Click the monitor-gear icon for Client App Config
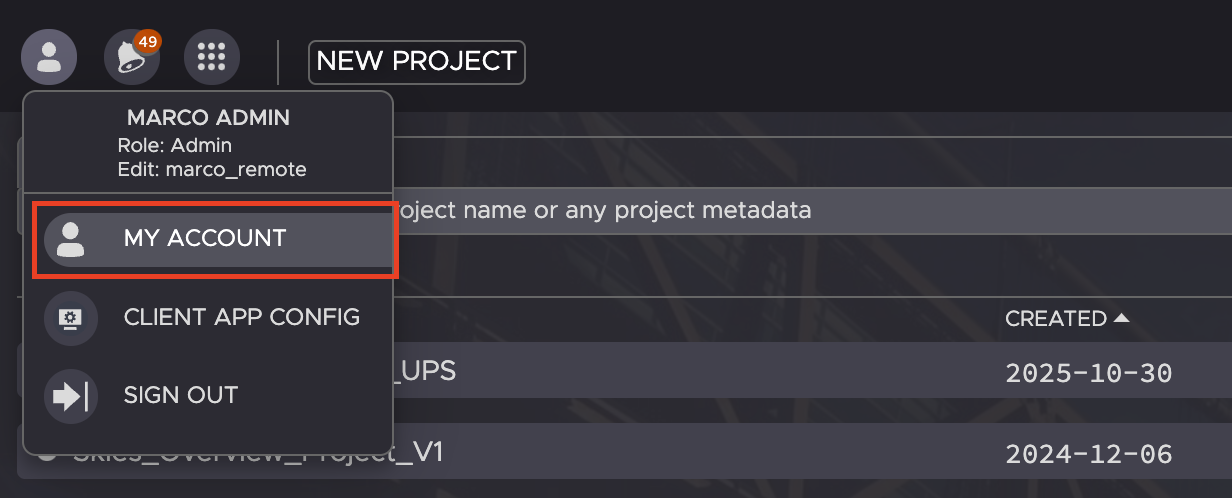Viewport: 1232px width, 498px height. click(71, 318)
